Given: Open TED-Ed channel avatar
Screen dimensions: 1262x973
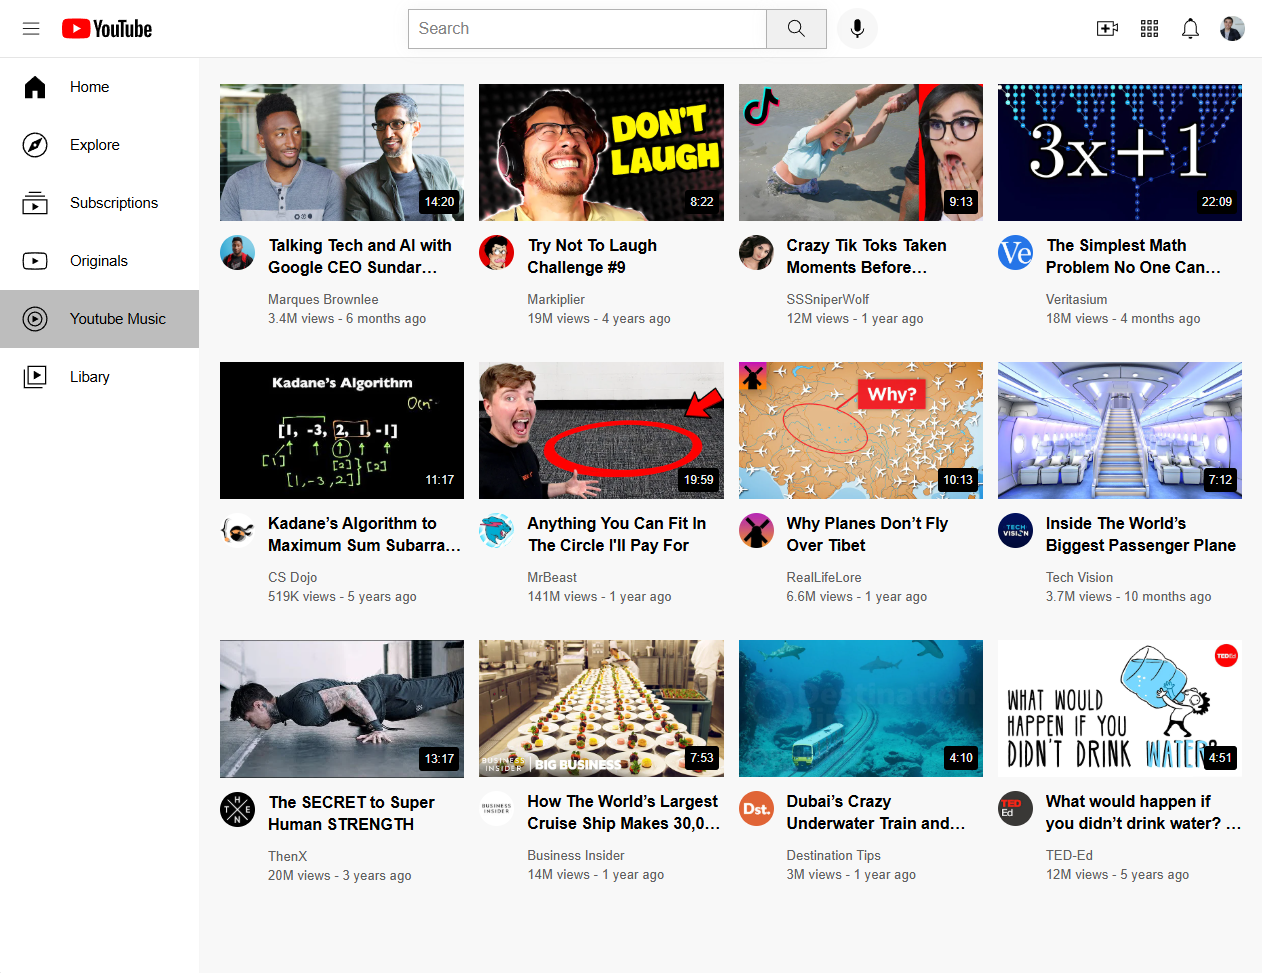Looking at the screenshot, I should [1015, 809].
